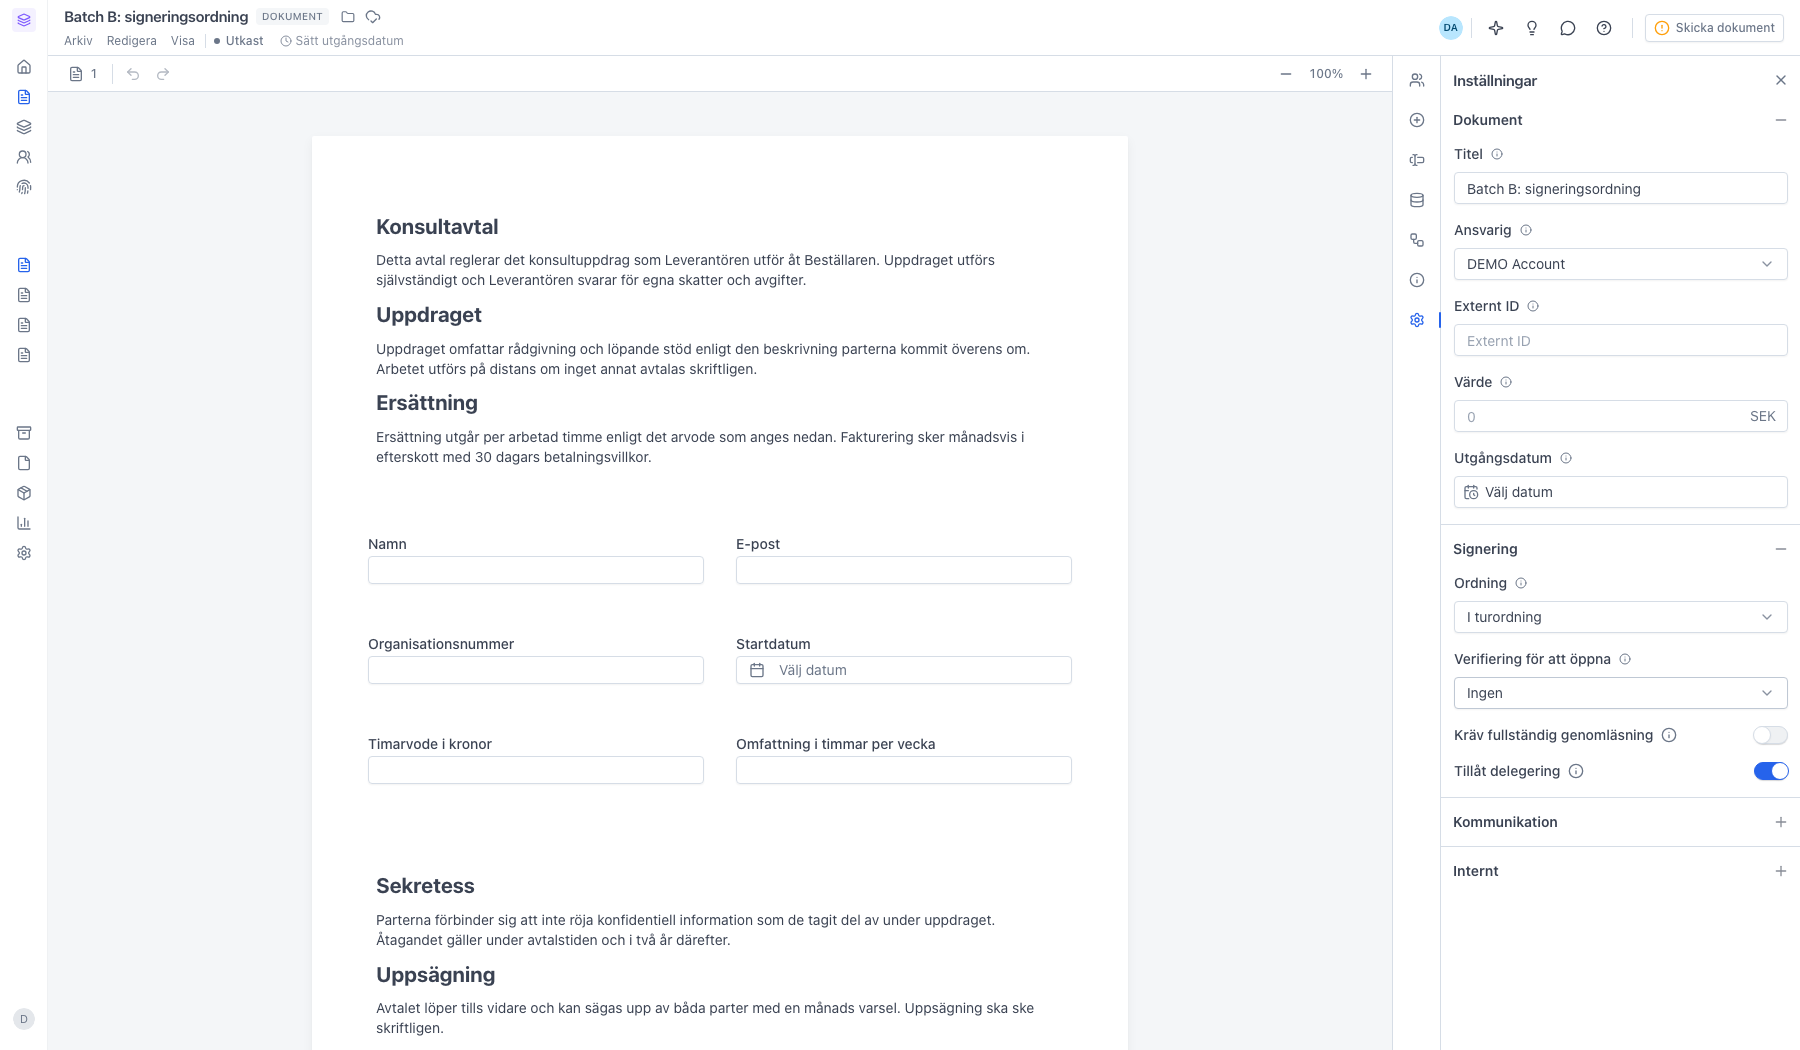This screenshot has width=1800, height=1050.
Task: Click the E-post input field
Action: pos(904,570)
